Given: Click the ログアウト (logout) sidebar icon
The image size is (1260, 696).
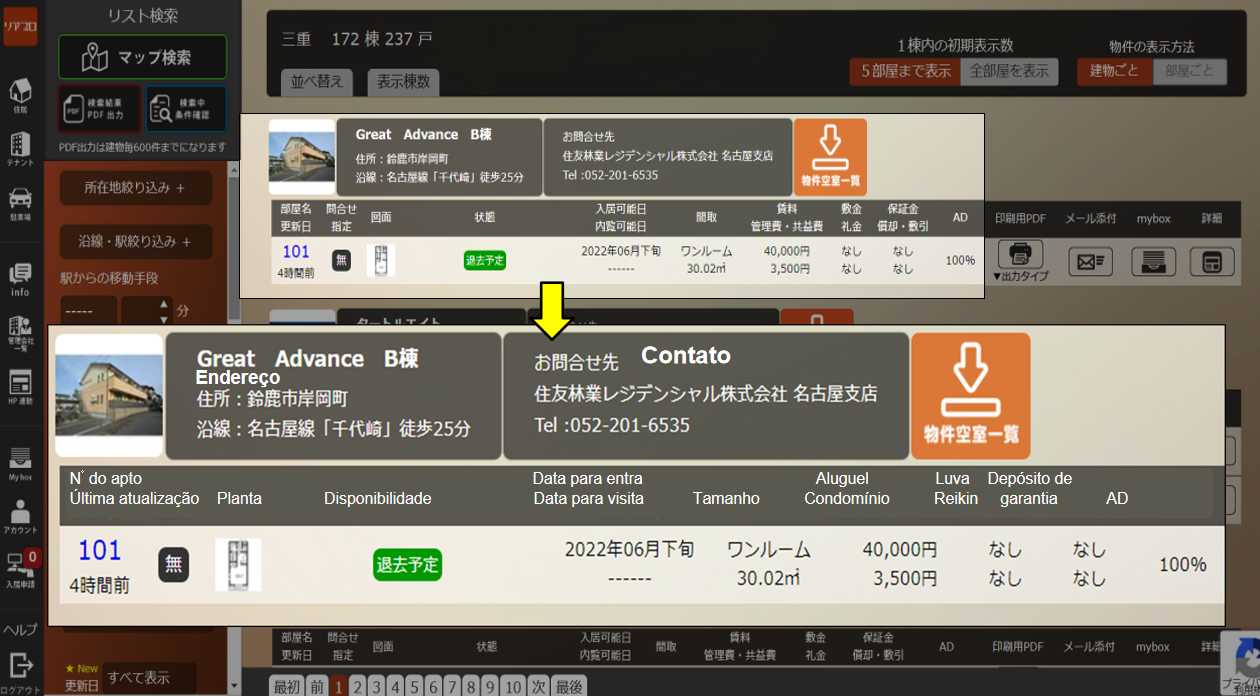Looking at the screenshot, I should [x=20, y=670].
